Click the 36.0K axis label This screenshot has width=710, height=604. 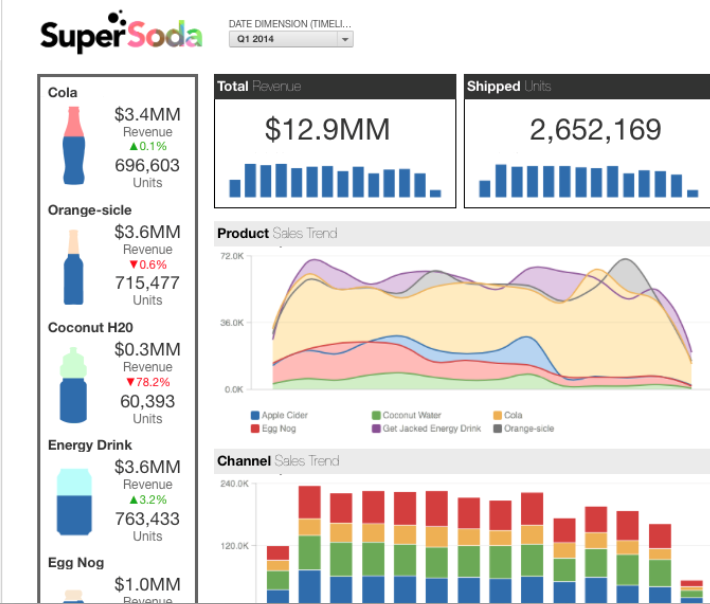point(232,323)
